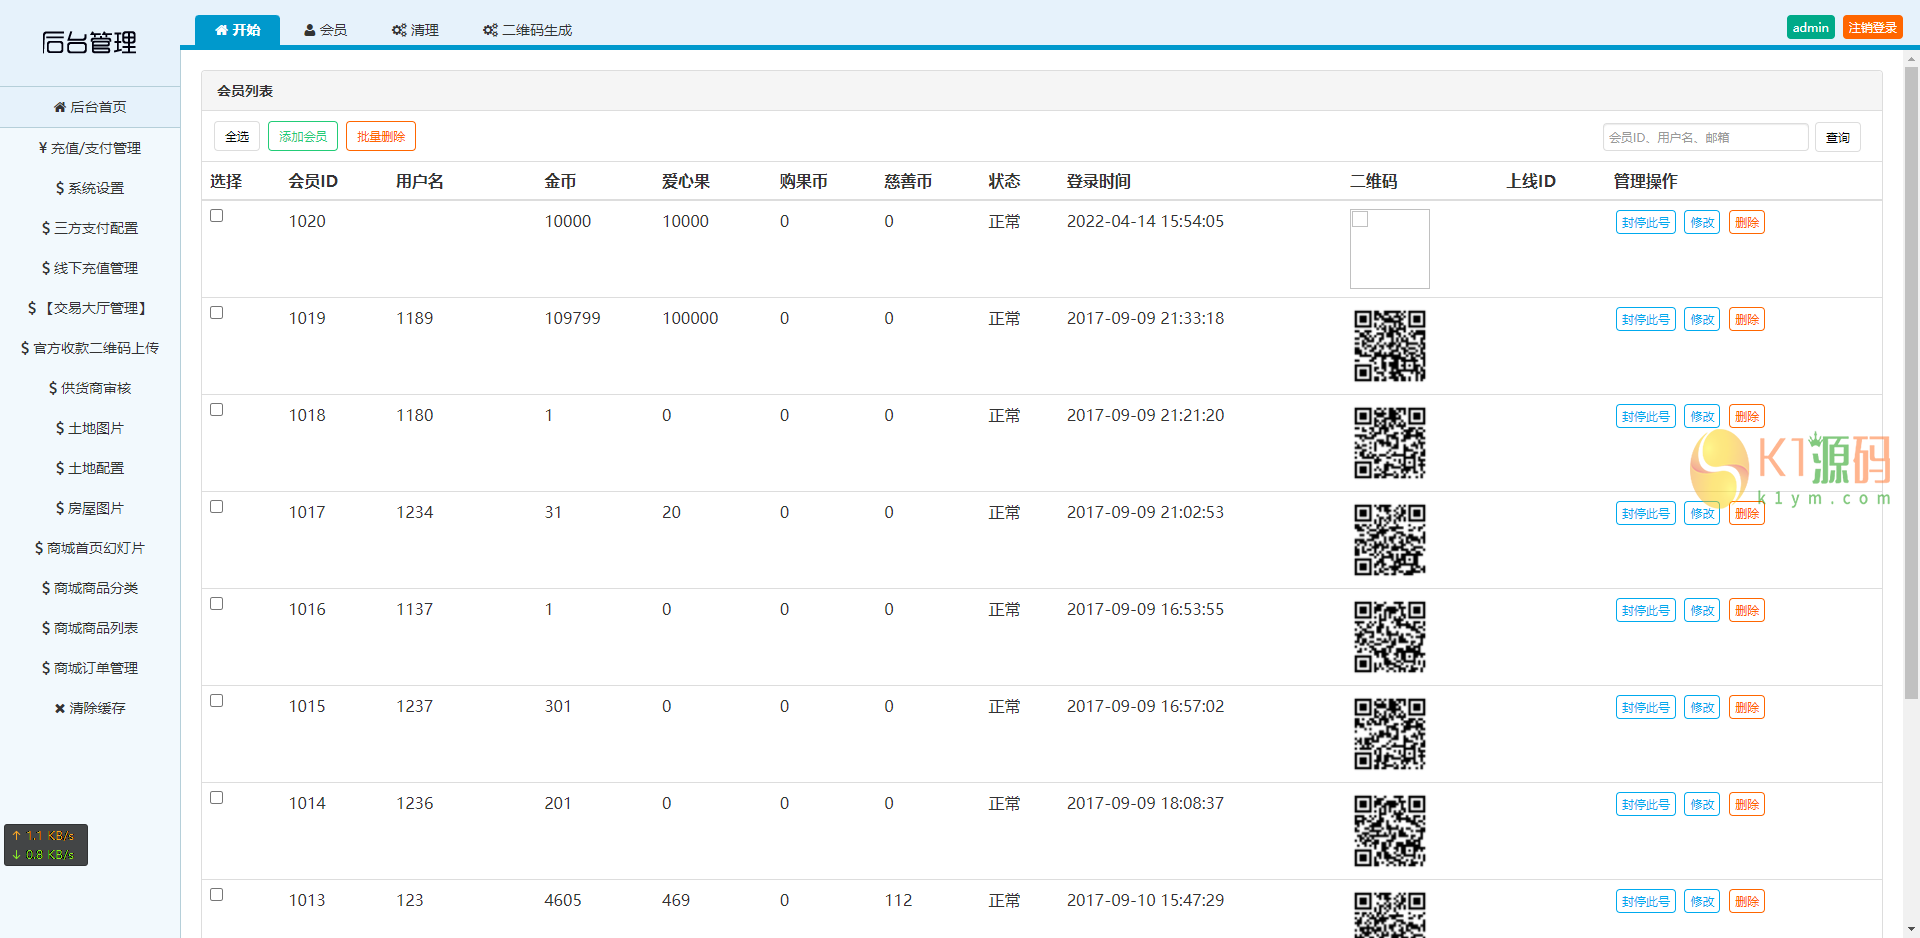
Task: Check the checkbox for member 1020
Action: (x=216, y=216)
